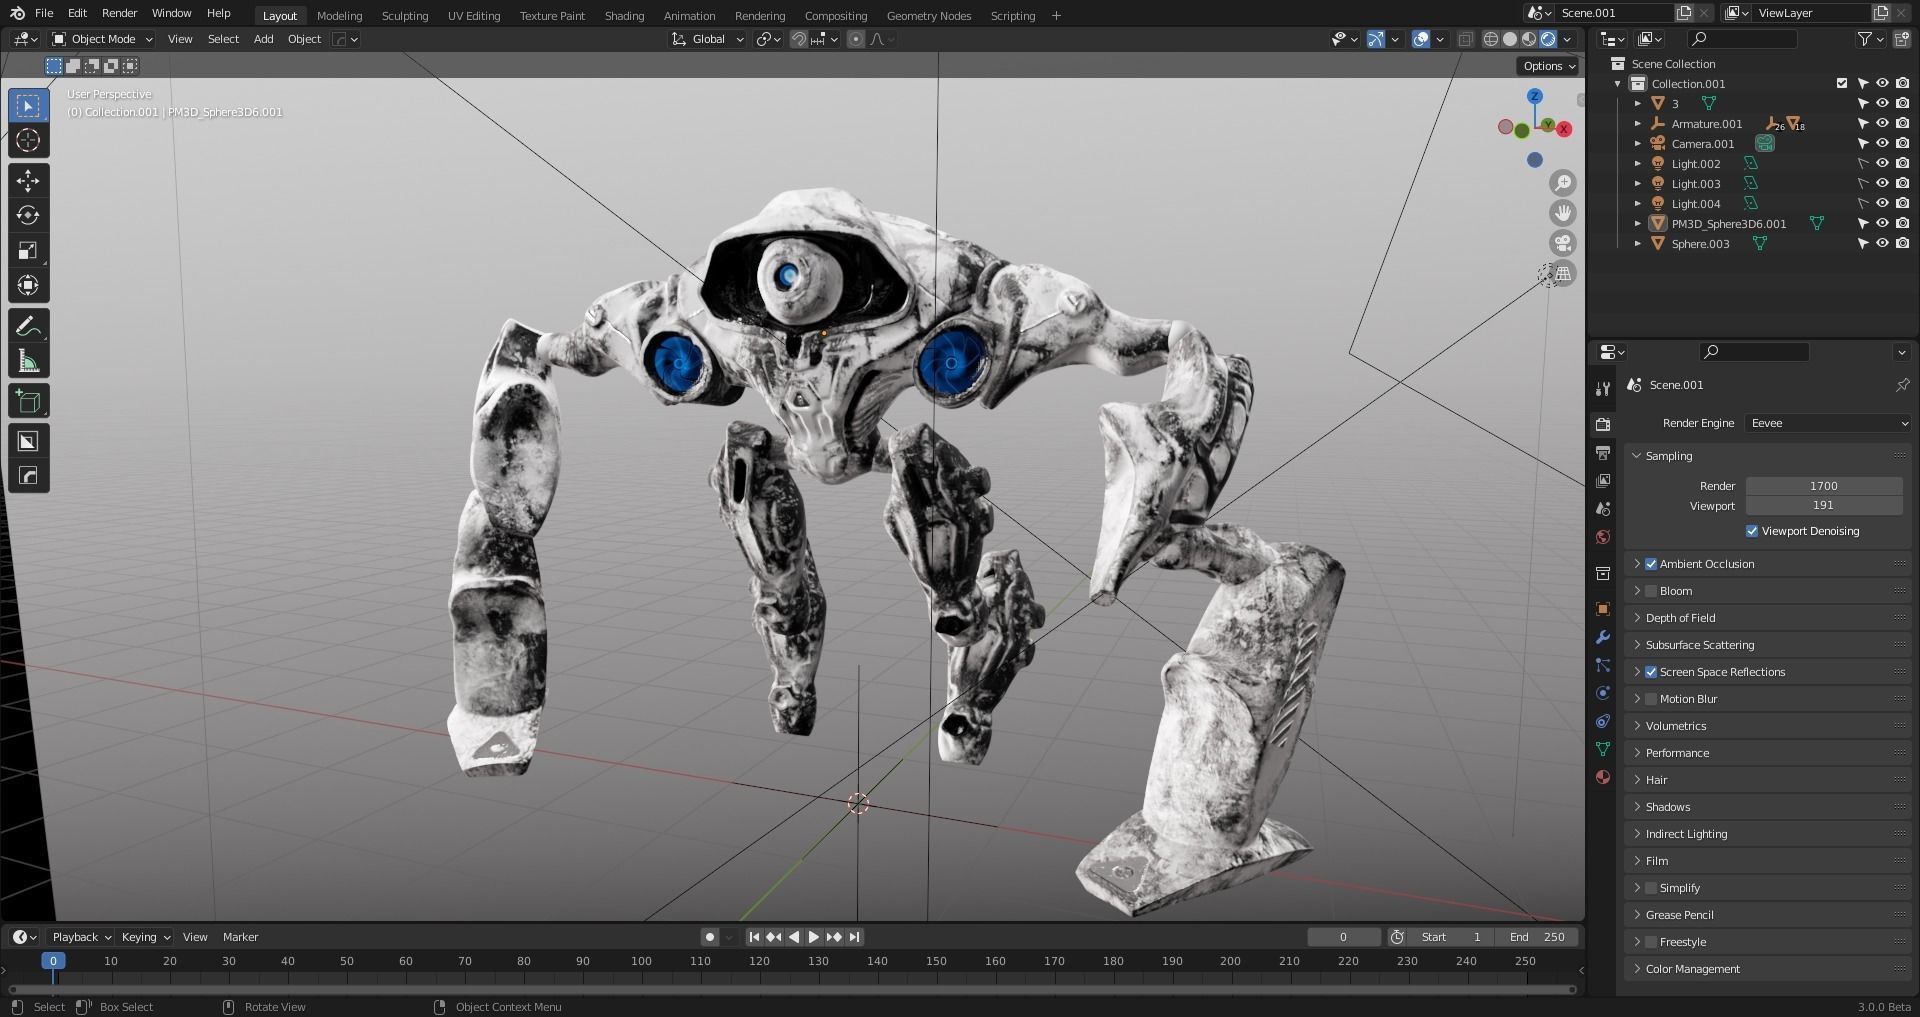Select the Move tool
Image resolution: width=1920 pixels, height=1017 pixels.
click(x=28, y=181)
